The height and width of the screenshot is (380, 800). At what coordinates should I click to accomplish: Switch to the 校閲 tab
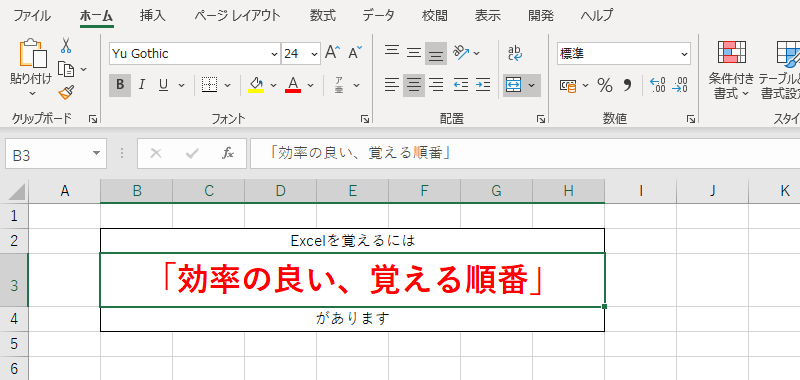[x=435, y=15]
